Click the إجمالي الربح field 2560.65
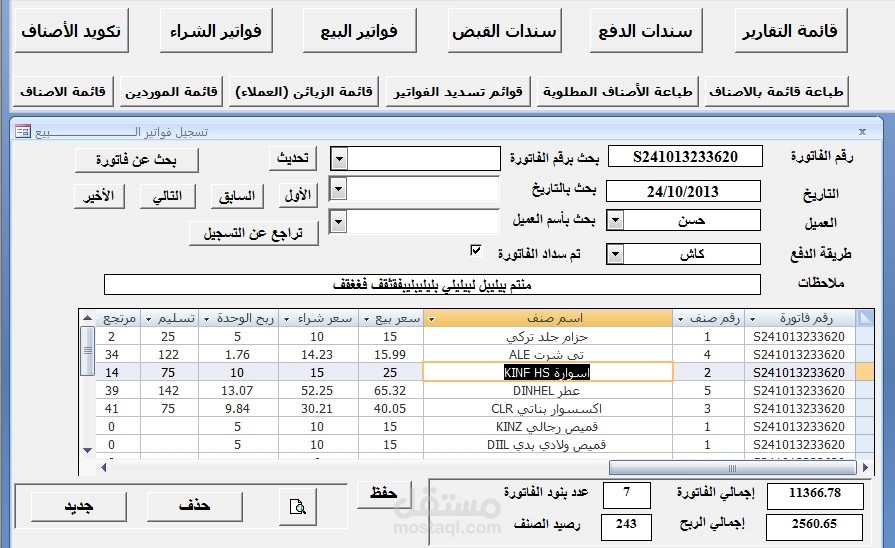Screen dimensions: 895x548 [x=814, y=525]
